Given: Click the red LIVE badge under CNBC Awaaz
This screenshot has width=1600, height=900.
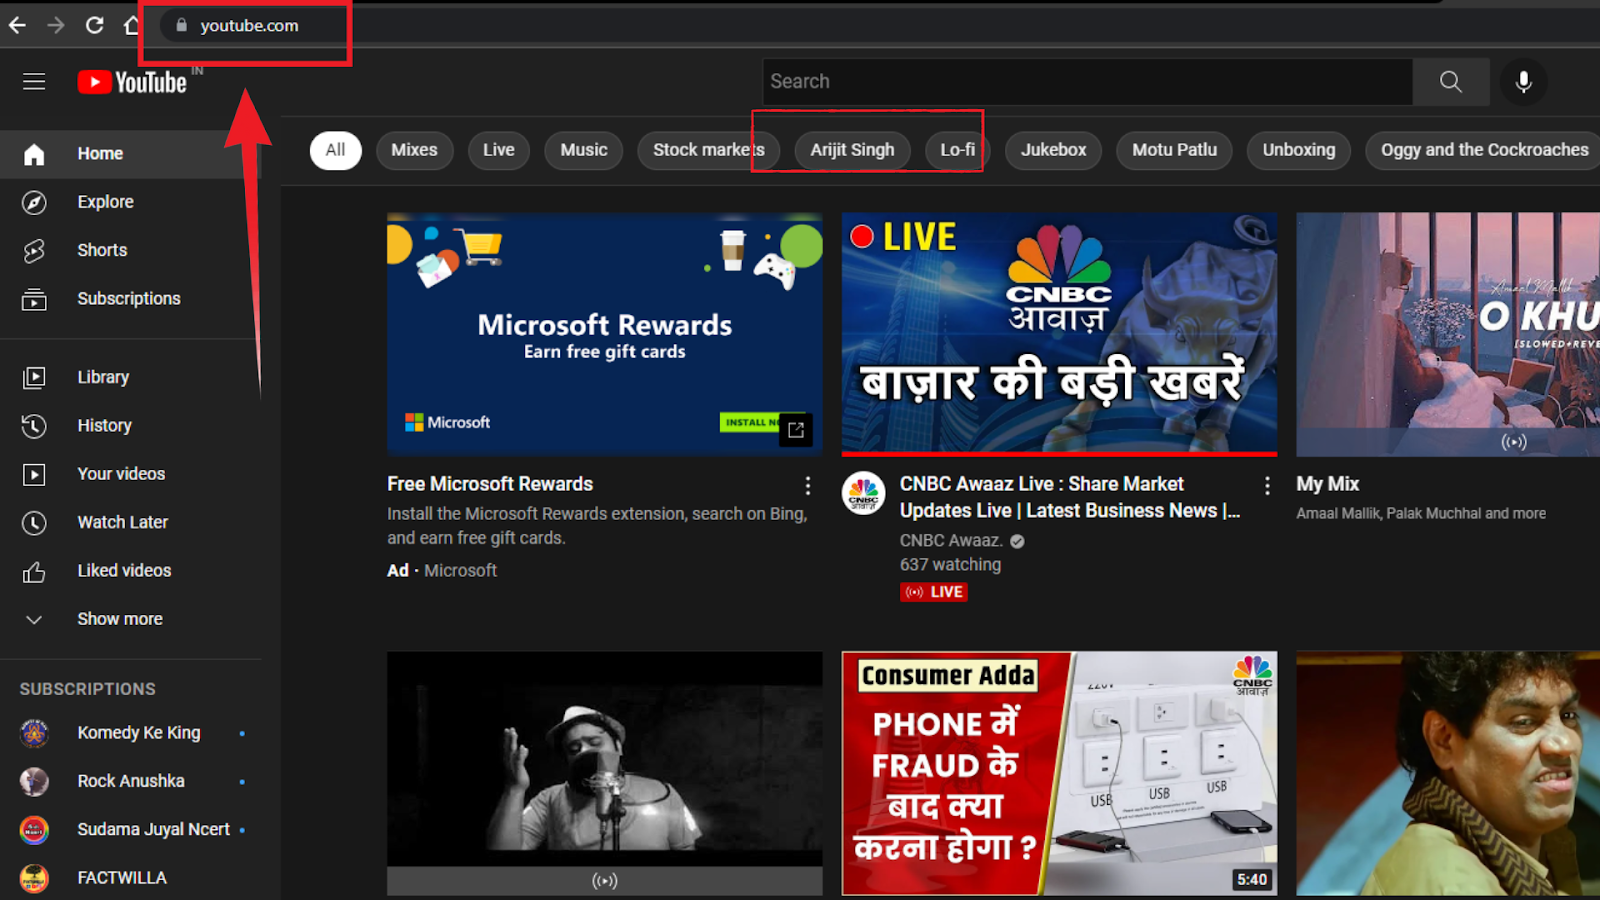Looking at the screenshot, I should [x=934, y=592].
